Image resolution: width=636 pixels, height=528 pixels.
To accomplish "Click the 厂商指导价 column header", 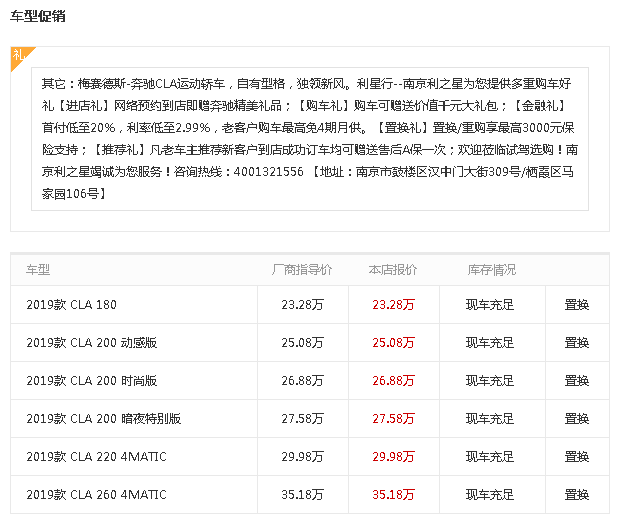I will 302,270.
